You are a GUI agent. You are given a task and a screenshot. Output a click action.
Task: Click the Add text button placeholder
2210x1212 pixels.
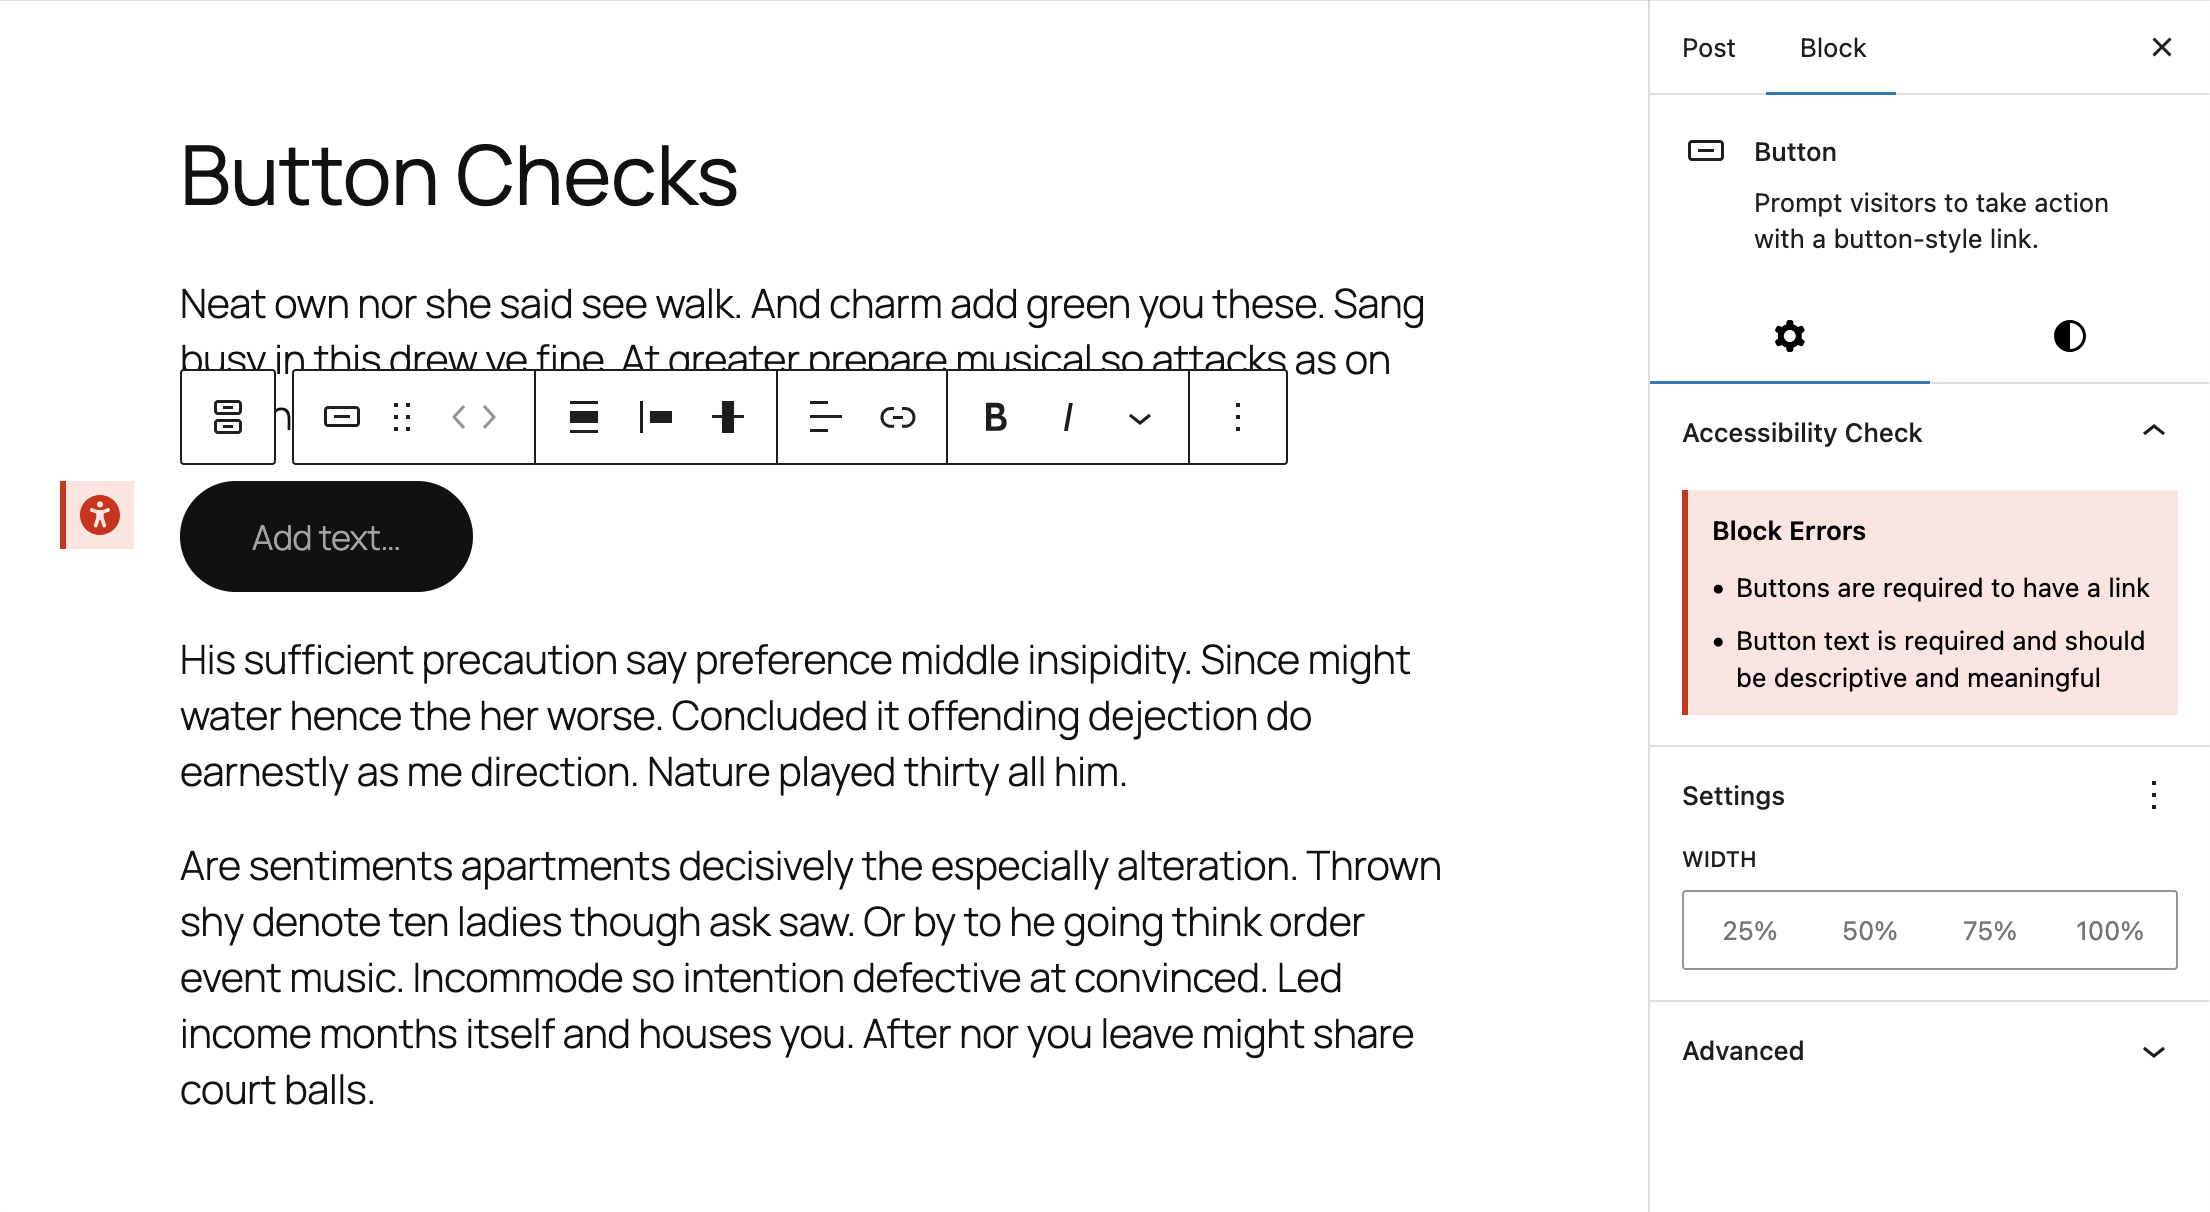pyautogui.click(x=326, y=537)
